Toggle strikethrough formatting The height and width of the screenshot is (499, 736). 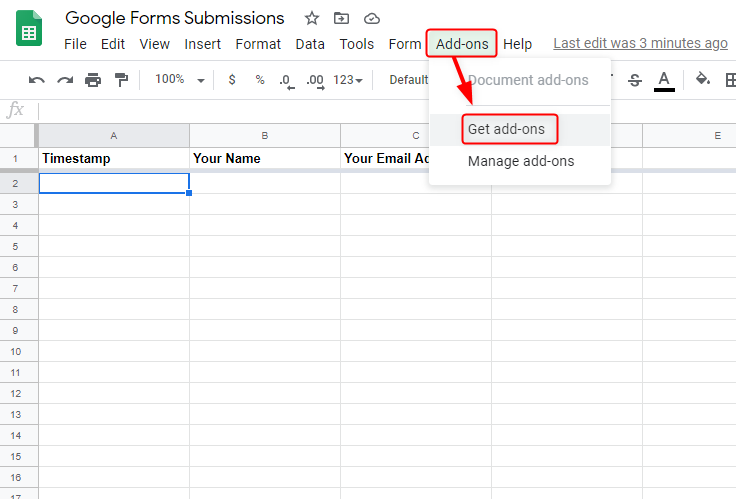point(635,80)
